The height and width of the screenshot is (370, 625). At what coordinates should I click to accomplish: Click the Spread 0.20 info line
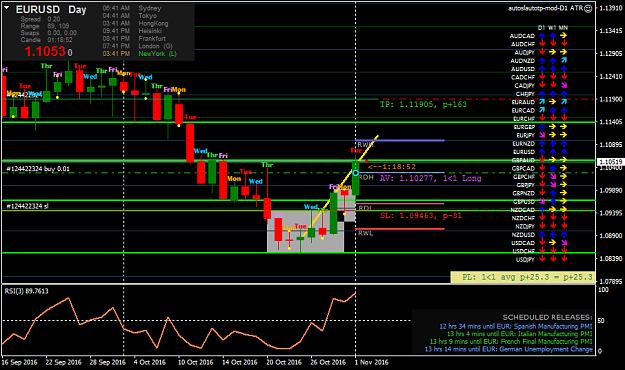40,19
